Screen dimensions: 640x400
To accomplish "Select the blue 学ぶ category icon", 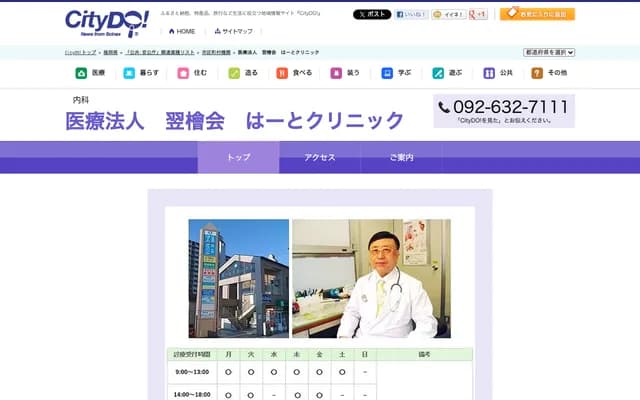I will point(387,73).
